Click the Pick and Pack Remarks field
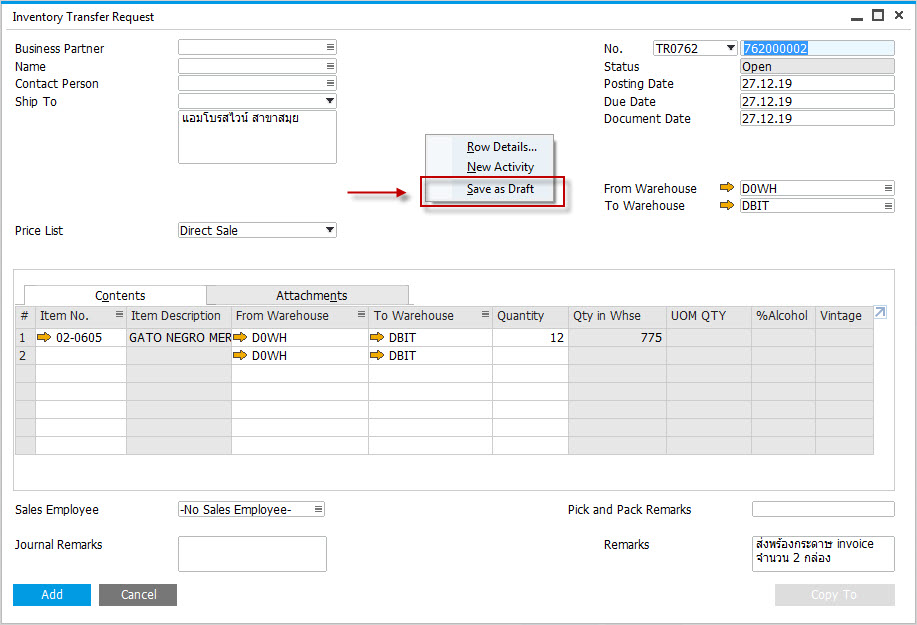917x625 pixels. 823,509
